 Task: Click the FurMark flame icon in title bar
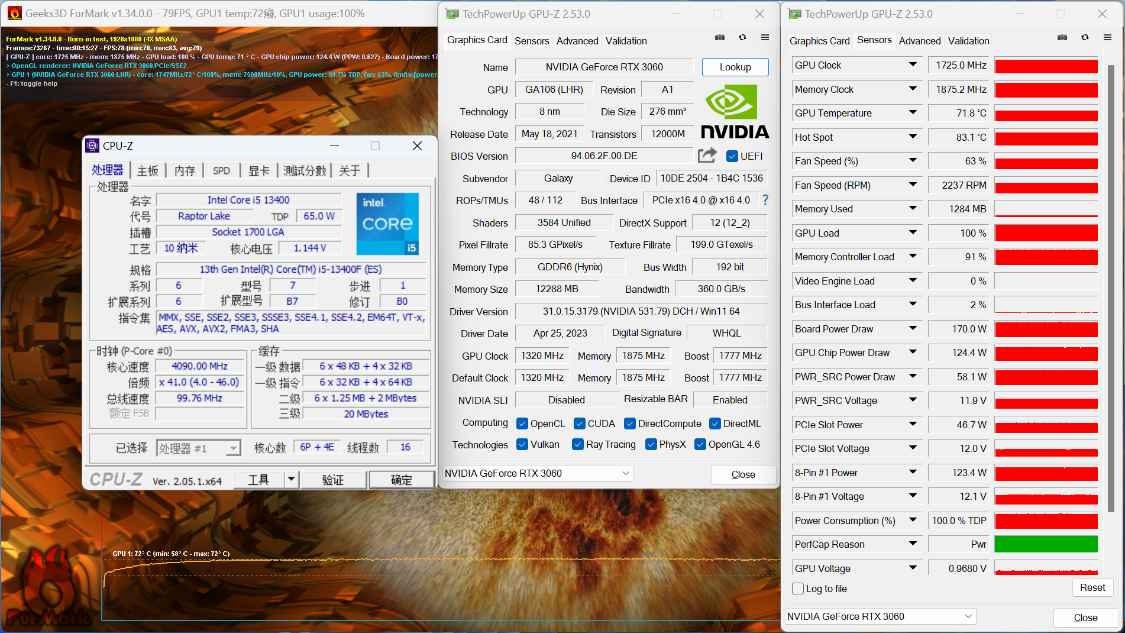click(x=14, y=13)
